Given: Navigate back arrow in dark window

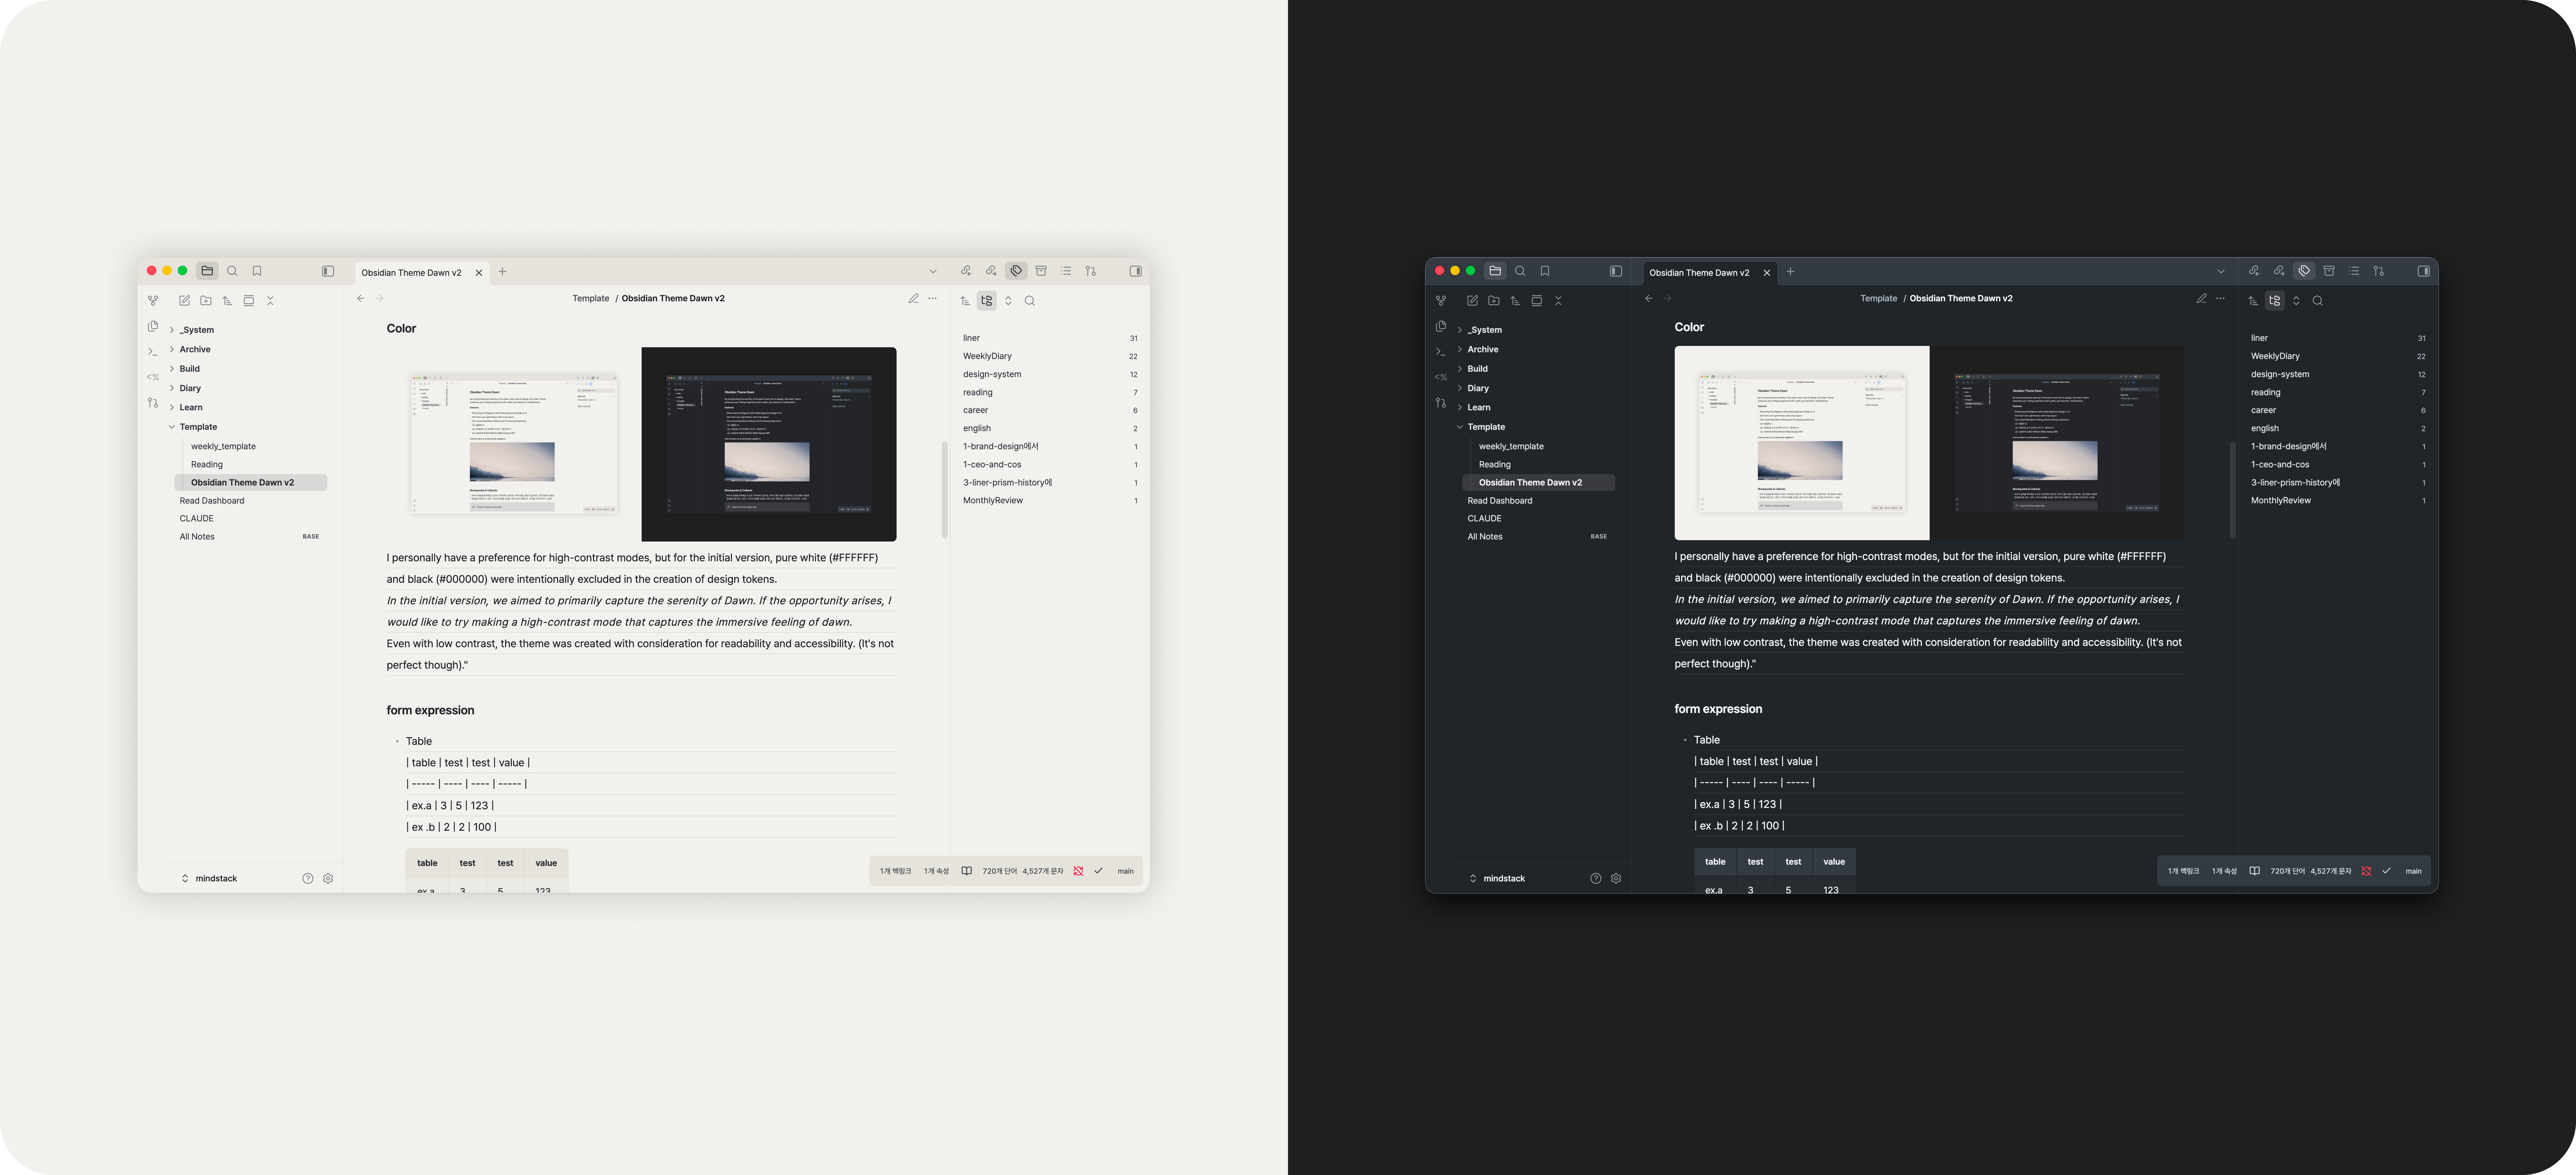Looking at the screenshot, I should click(1649, 298).
